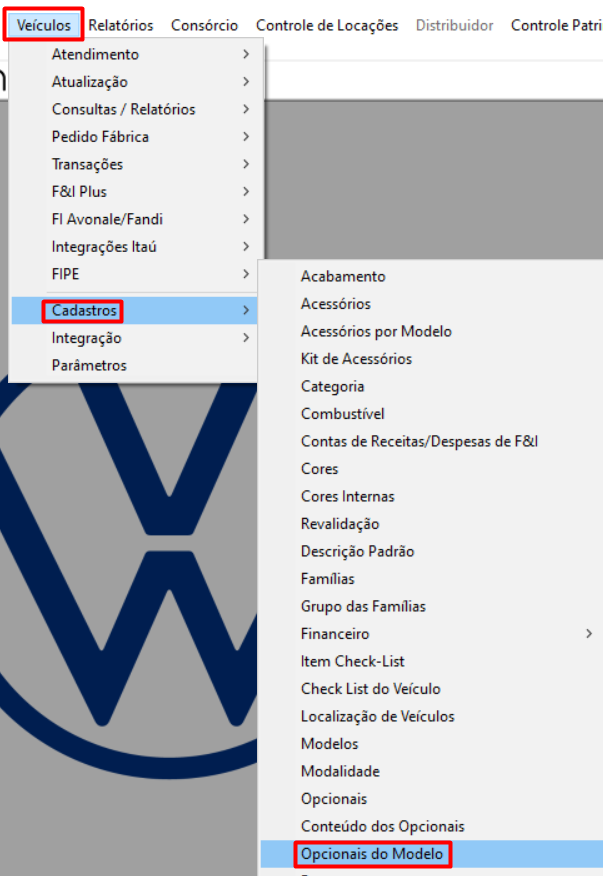Open the Controle Patri menu

(556, 25)
